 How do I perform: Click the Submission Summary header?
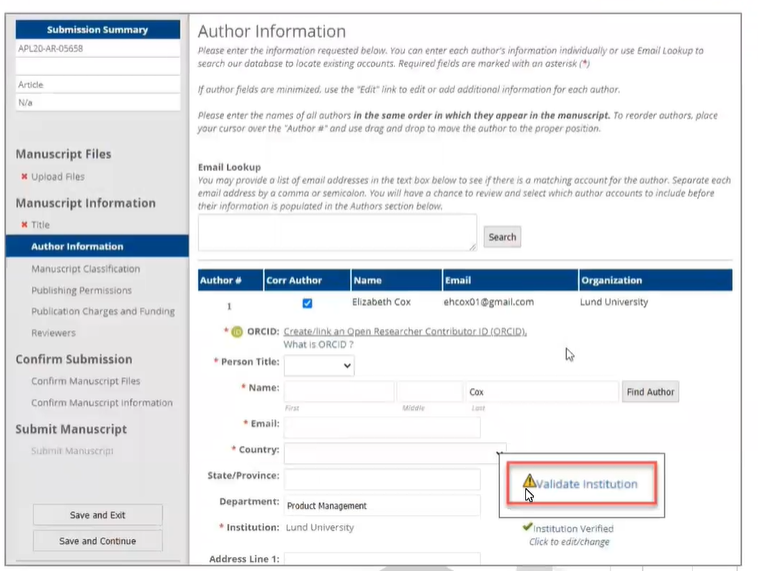tap(98, 29)
